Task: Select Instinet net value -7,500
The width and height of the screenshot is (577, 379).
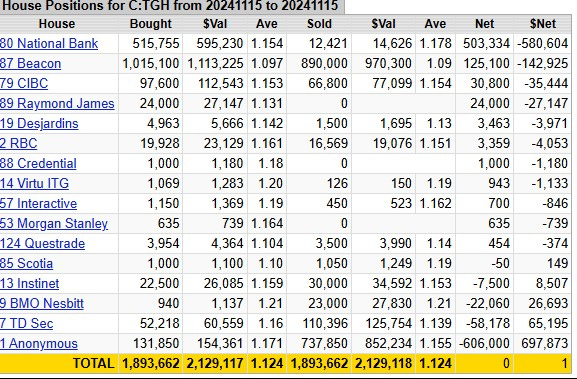Action: [x=492, y=283]
